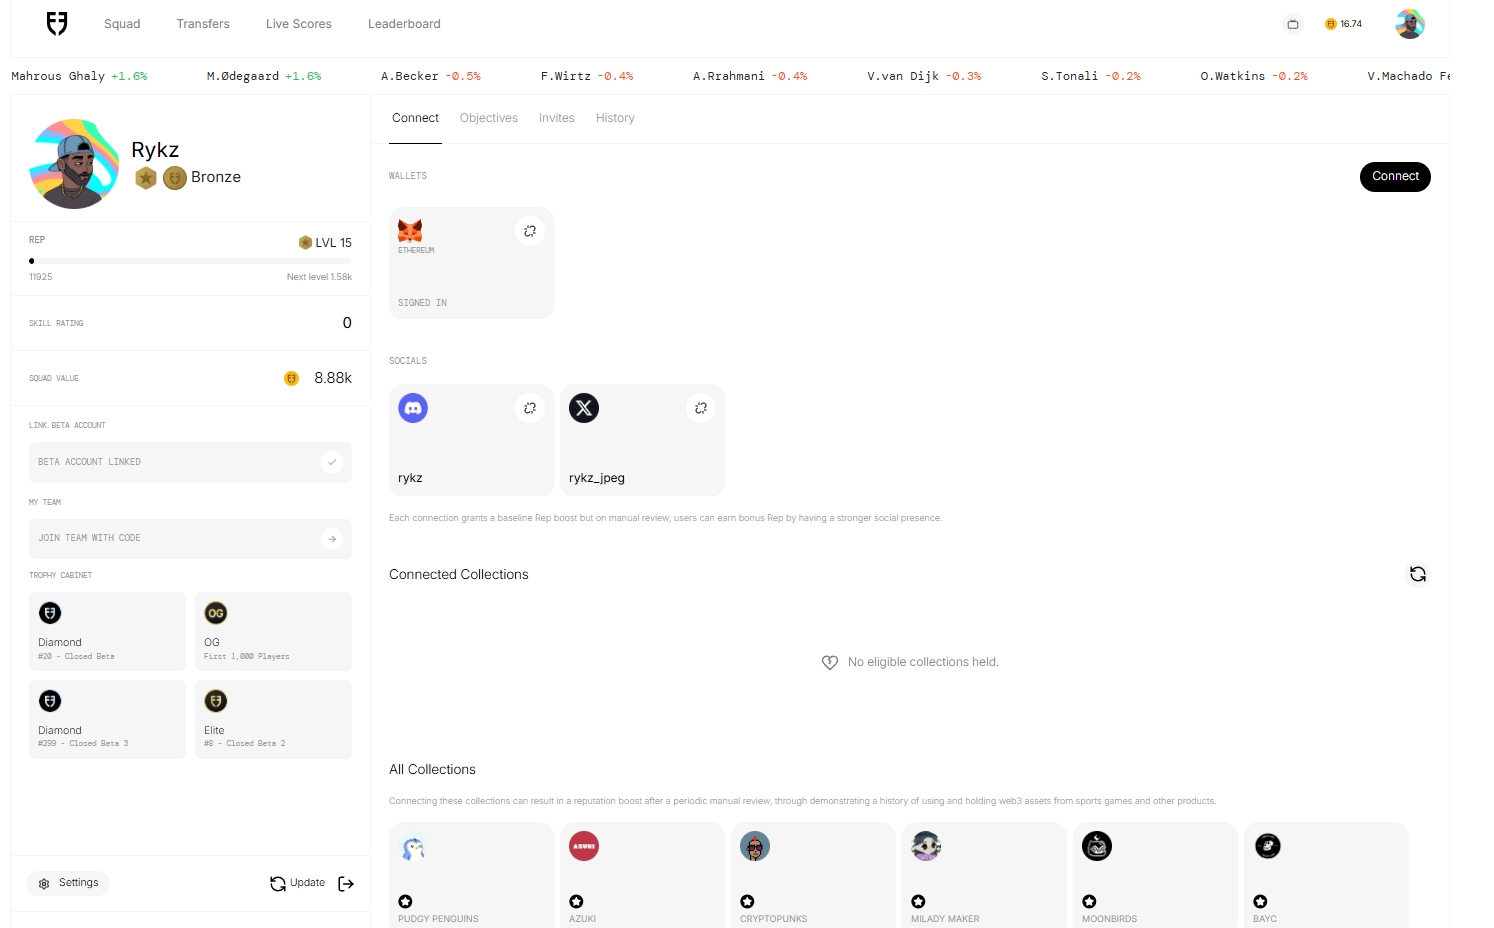The width and height of the screenshot is (1494, 928).
Task: Open the user avatar menu top right
Action: pyautogui.click(x=1409, y=24)
